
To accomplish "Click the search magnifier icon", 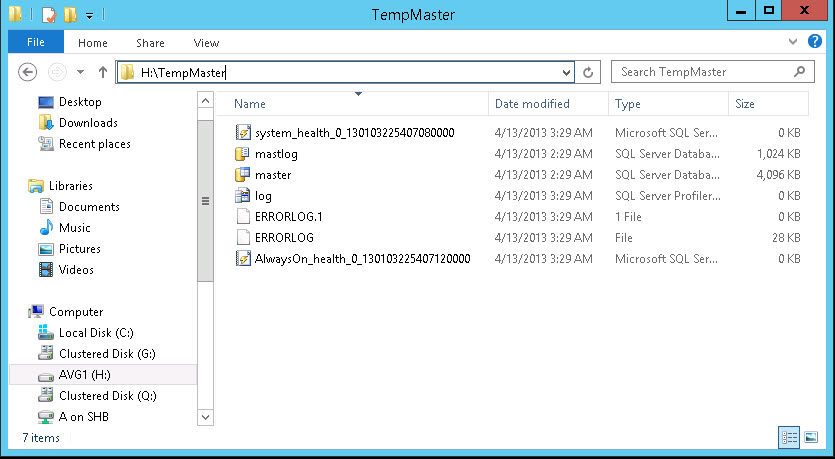I will click(799, 71).
